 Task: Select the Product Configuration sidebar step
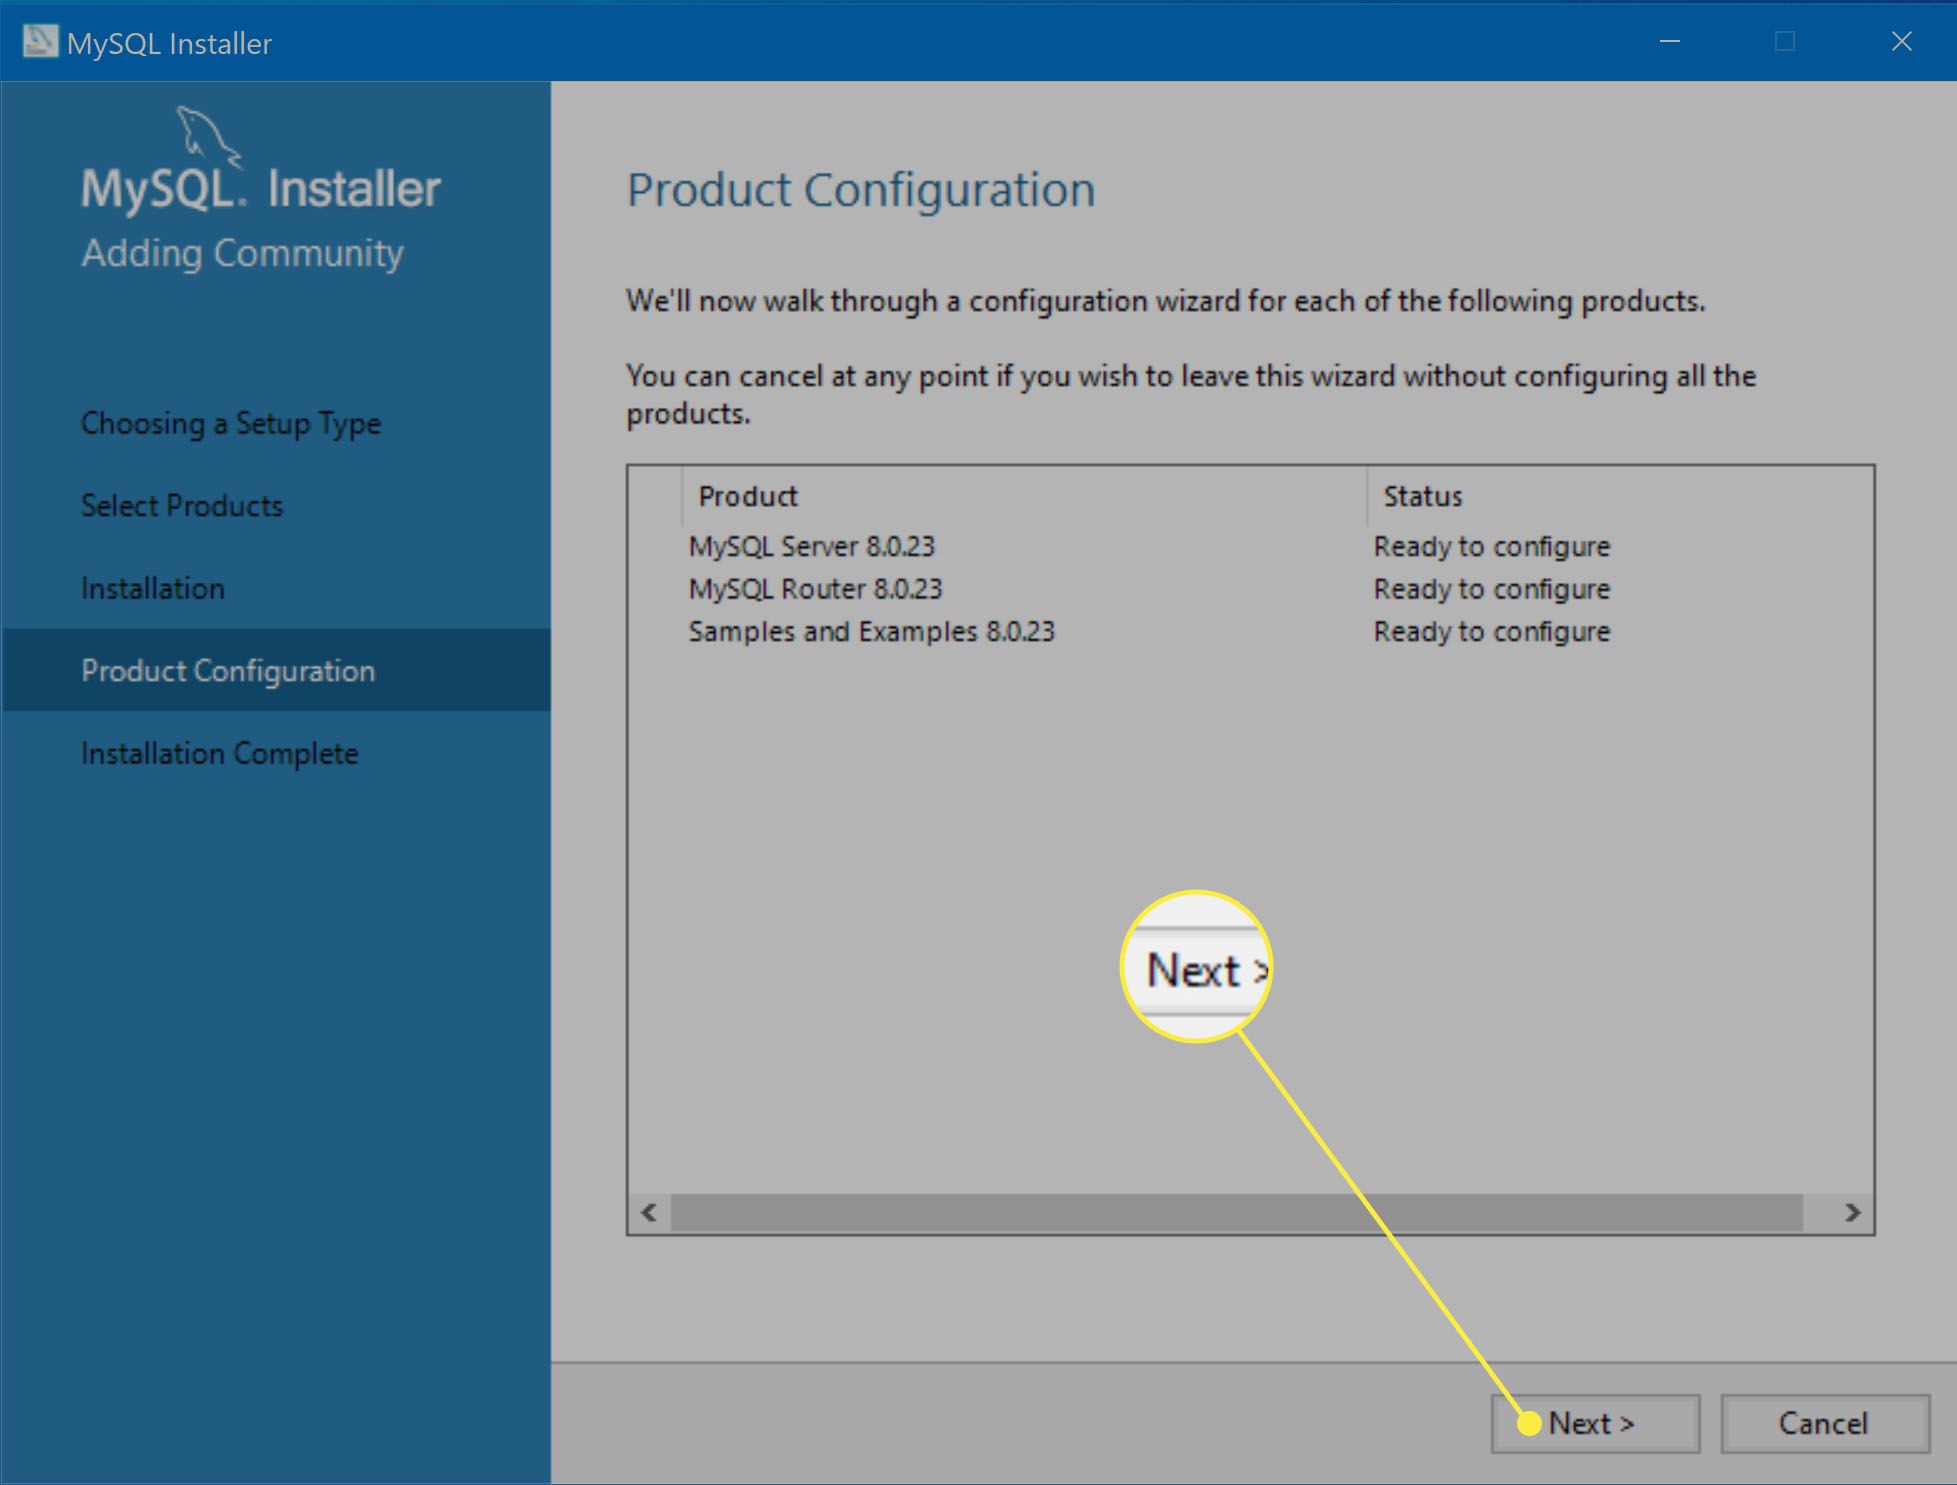tap(276, 670)
